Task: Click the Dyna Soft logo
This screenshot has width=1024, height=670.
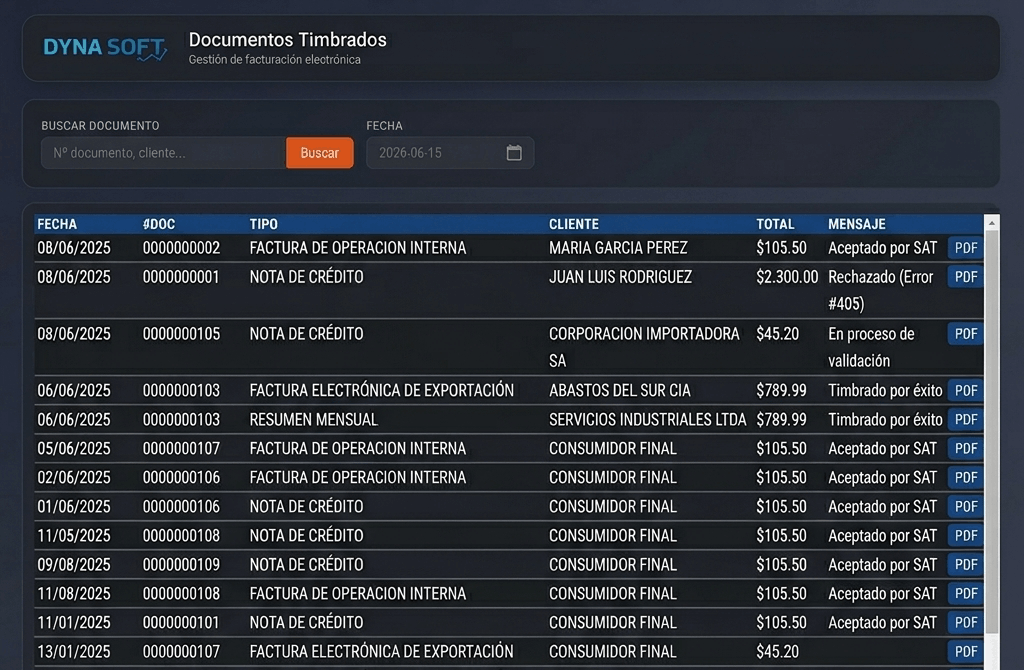Action: coord(105,49)
